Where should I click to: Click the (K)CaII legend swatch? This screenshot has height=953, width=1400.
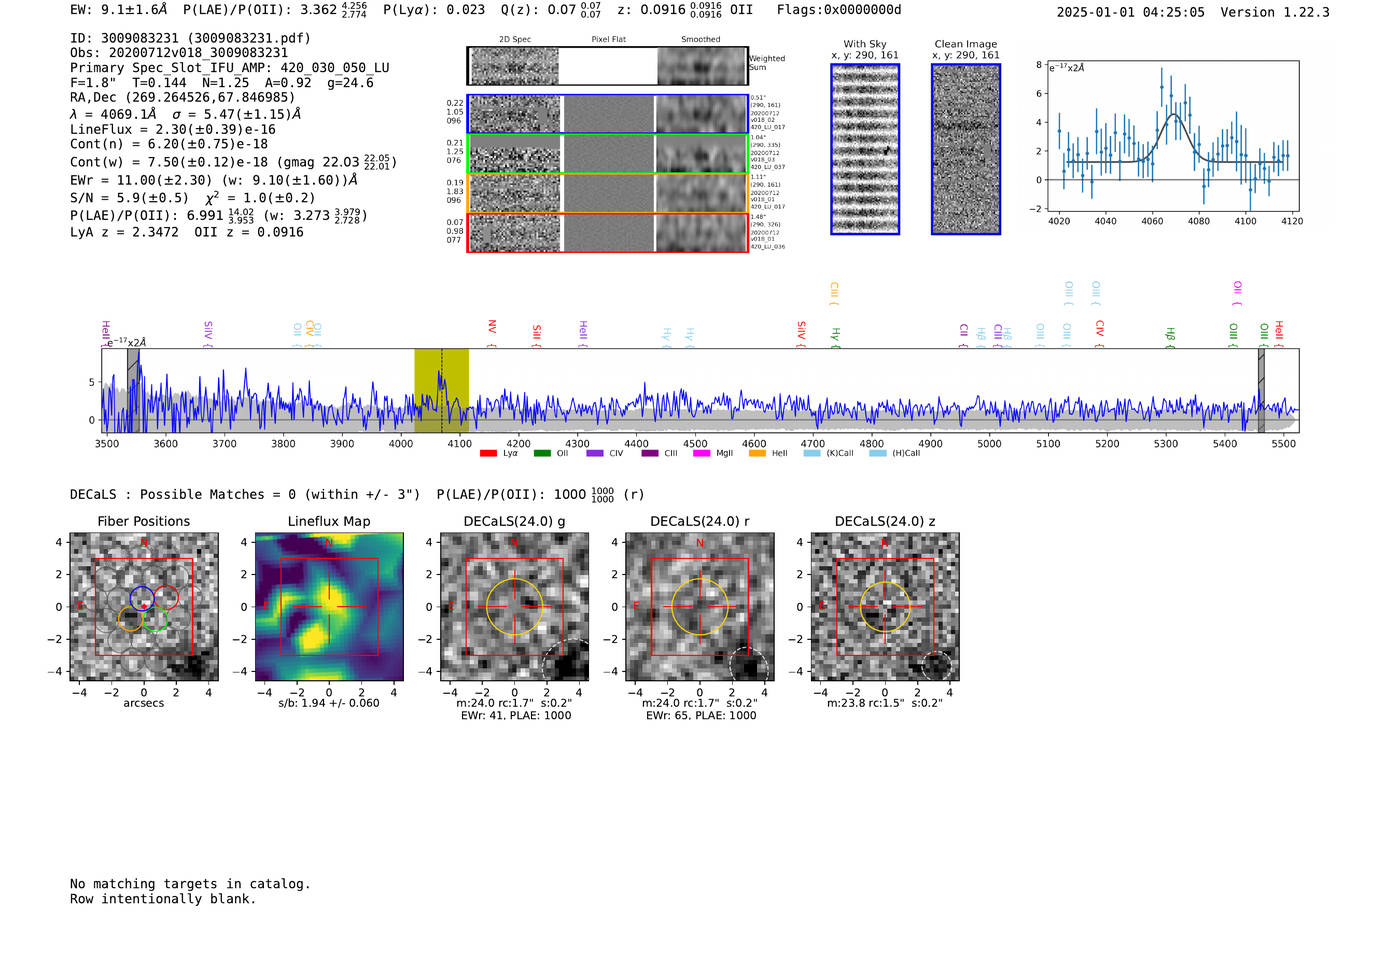pyautogui.click(x=811, y=453)
